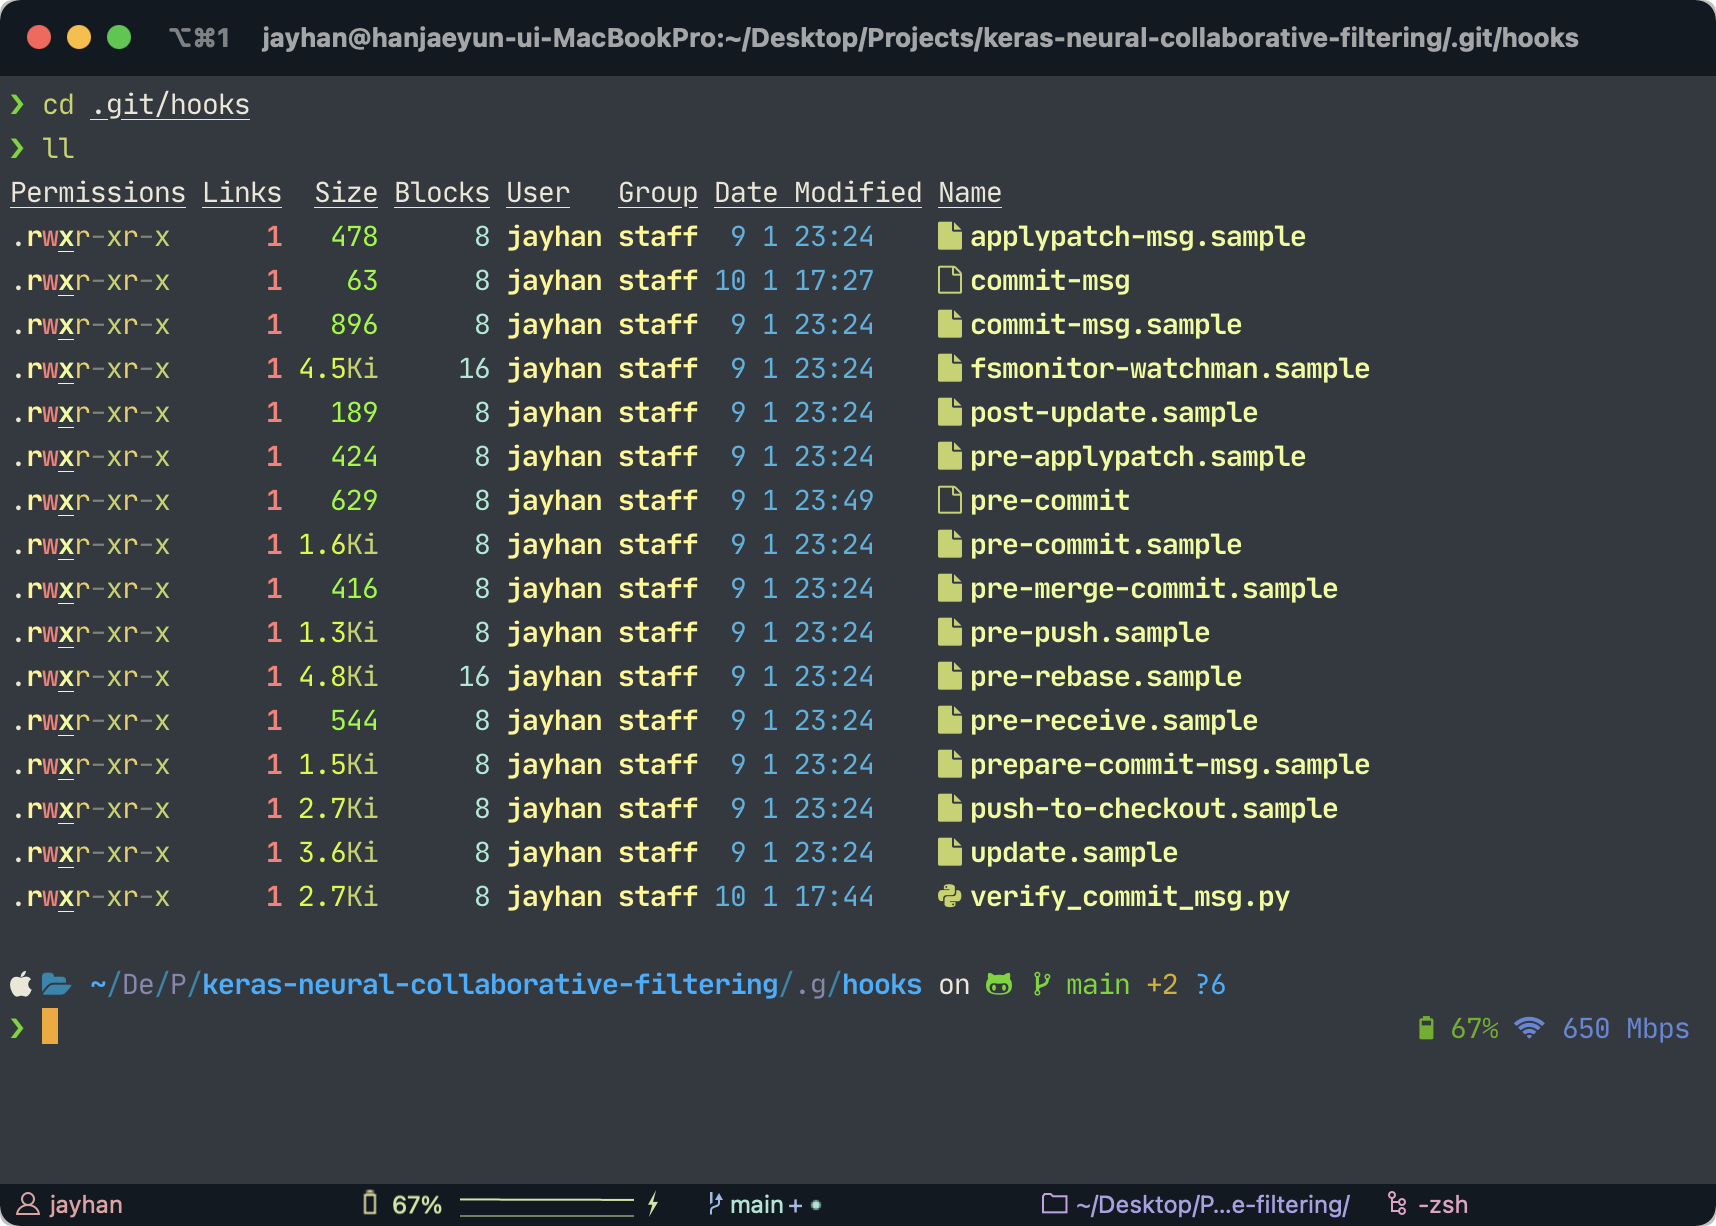Click the WiFi icon near 650 Mbps
This screenshot has height=1226, width=1716.
[x=1529, y=1028]
